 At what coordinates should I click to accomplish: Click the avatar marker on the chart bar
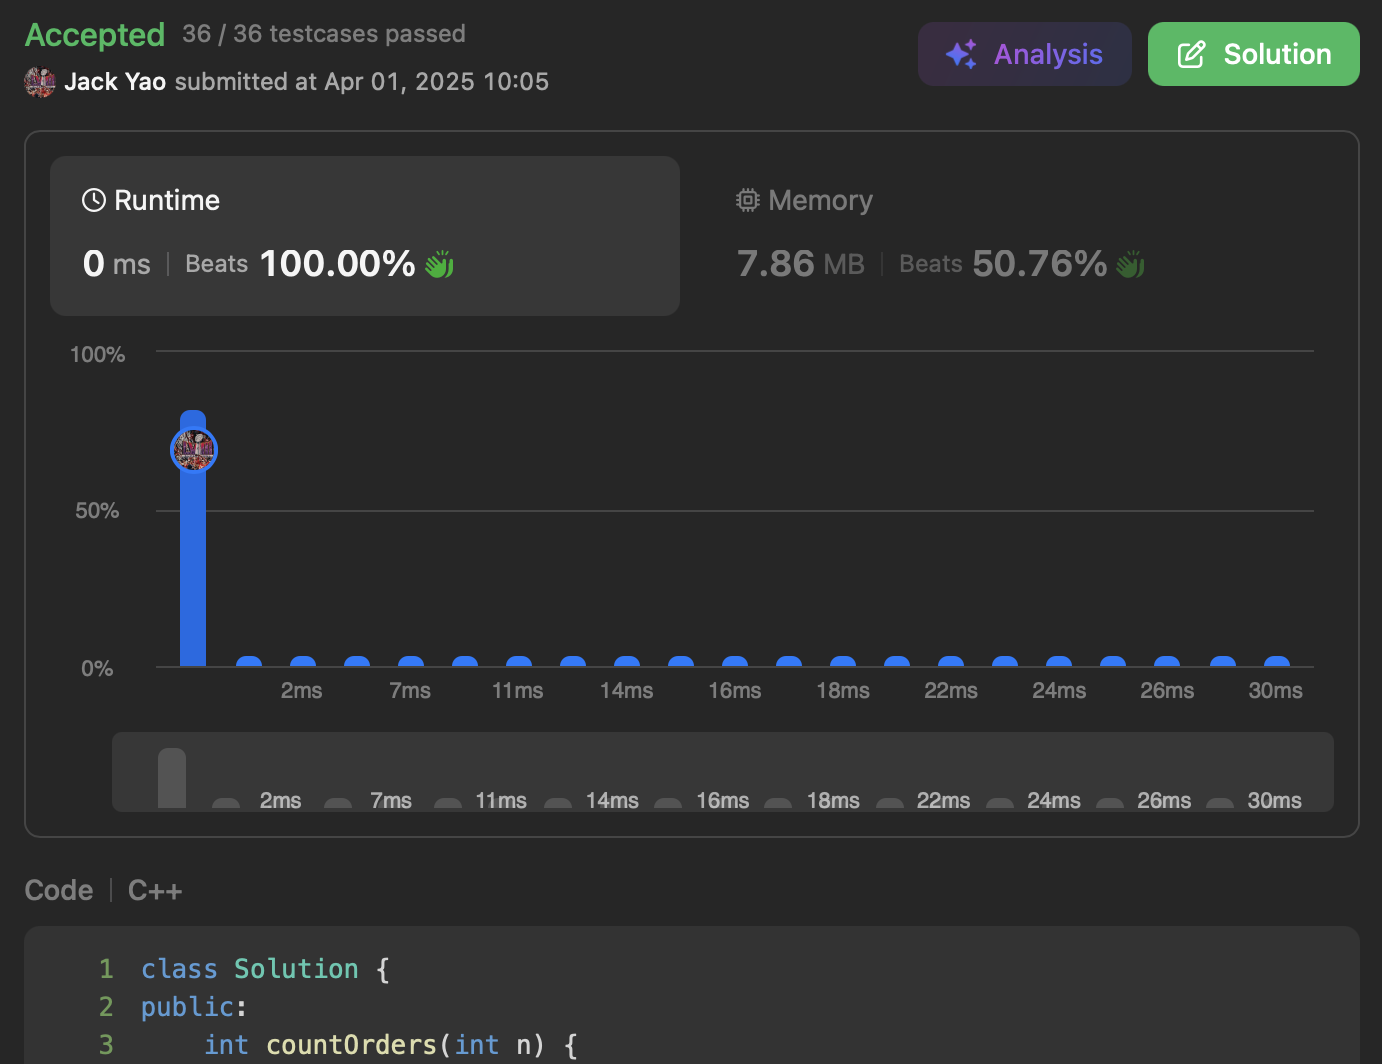point(194,450)
